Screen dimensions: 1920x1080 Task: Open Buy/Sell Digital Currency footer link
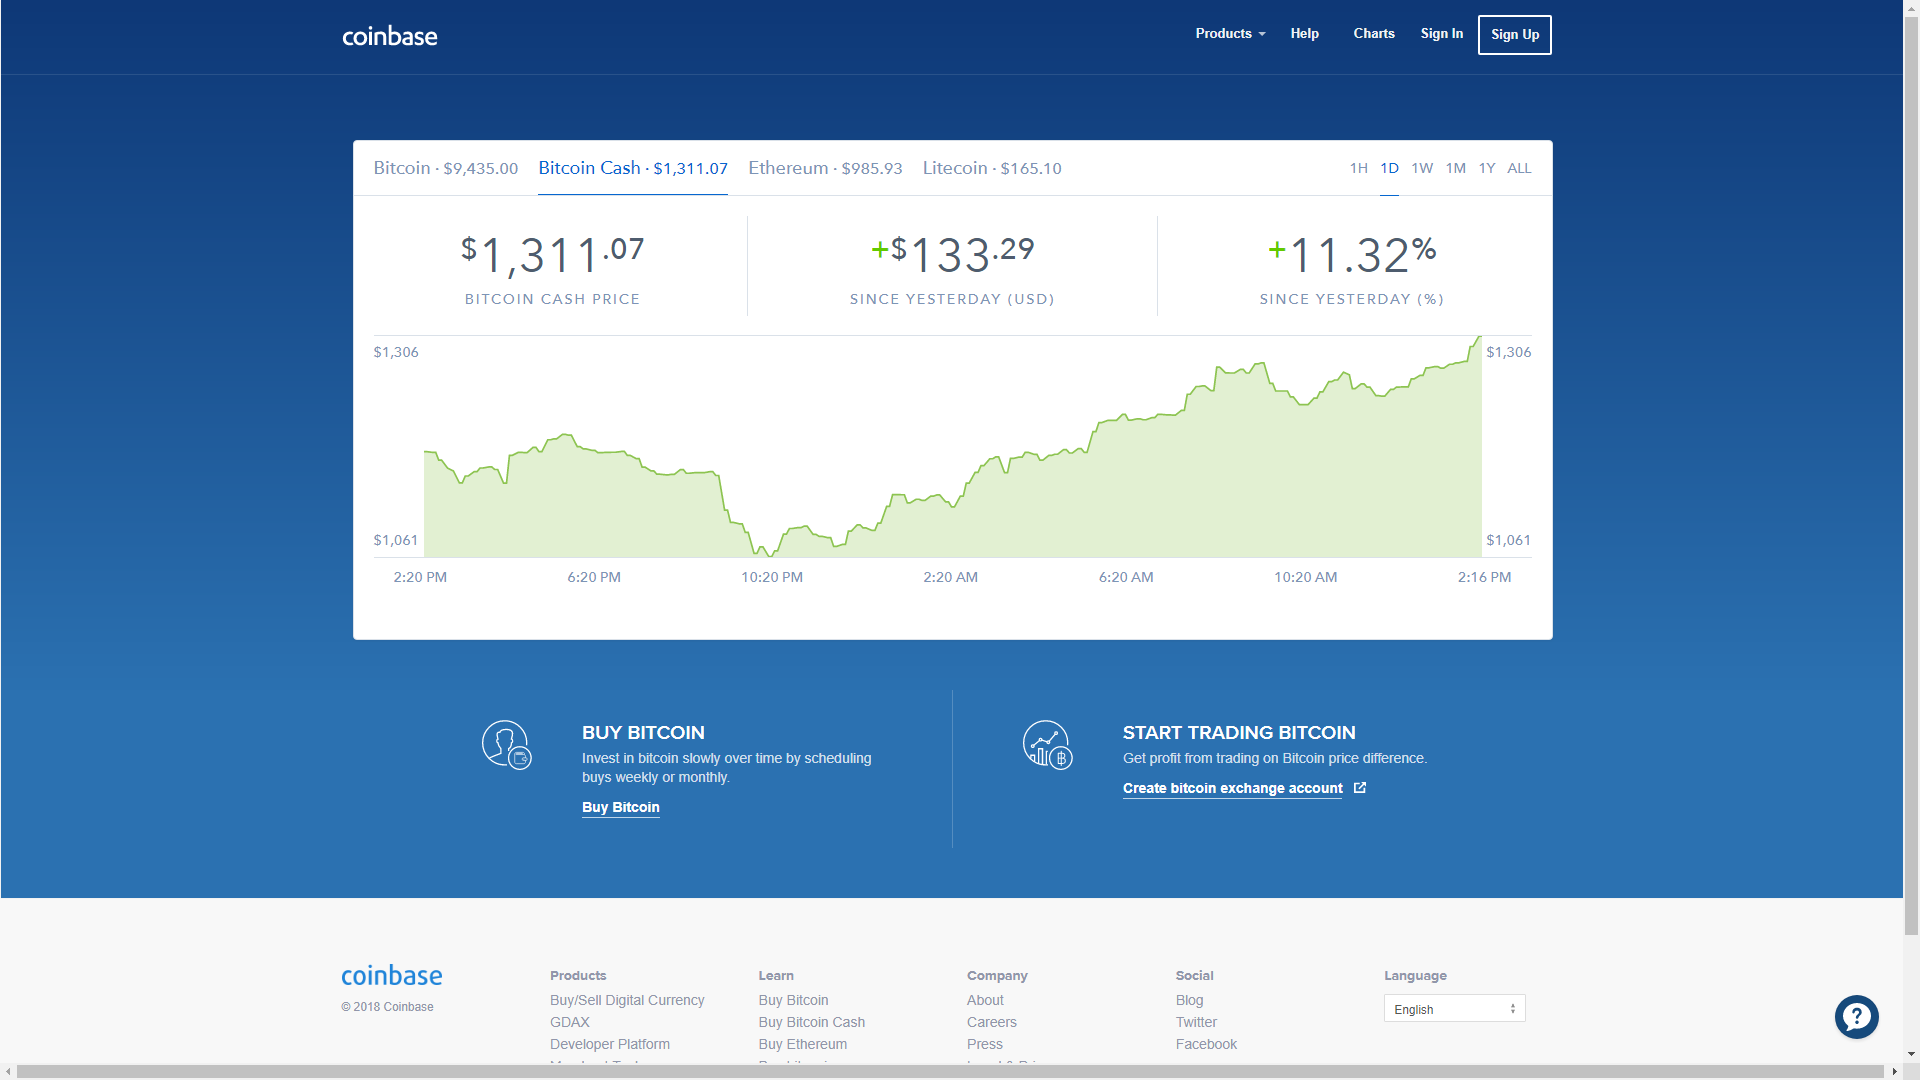tap(627, 1000)
